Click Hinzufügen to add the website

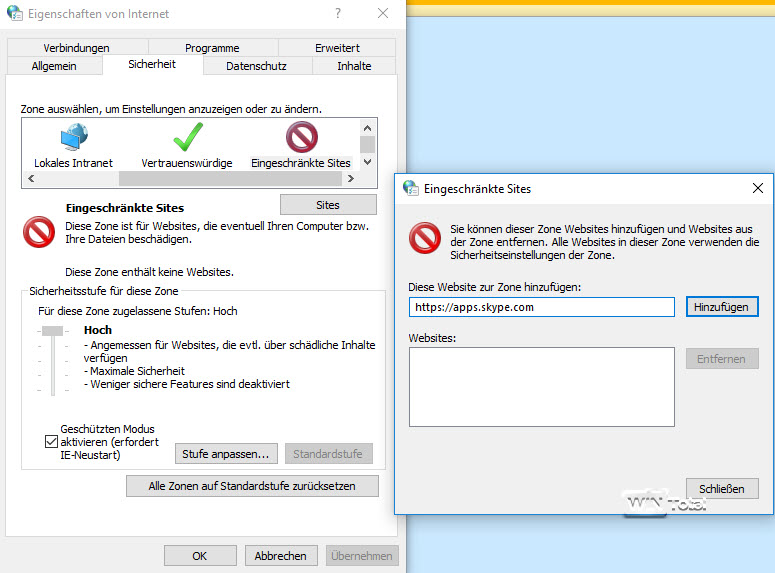[722, 307]
